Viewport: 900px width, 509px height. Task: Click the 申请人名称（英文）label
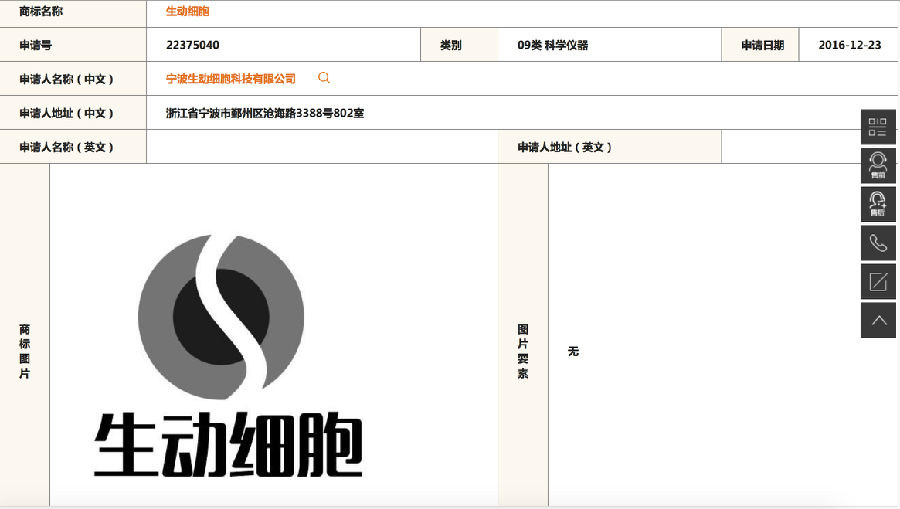point(67,147)
